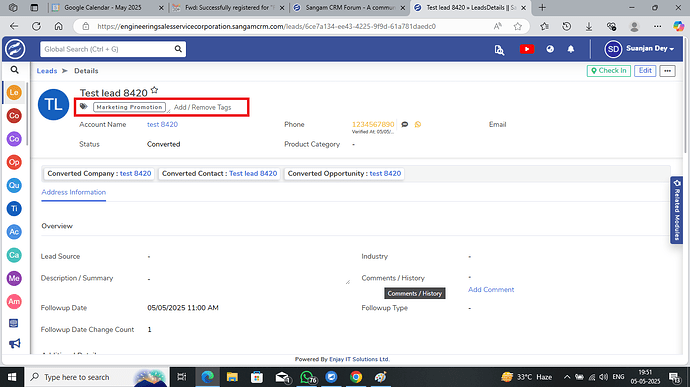Open Google Chrome from taskbar
This screenshot has height=387, width=690.
pos(356,377)
